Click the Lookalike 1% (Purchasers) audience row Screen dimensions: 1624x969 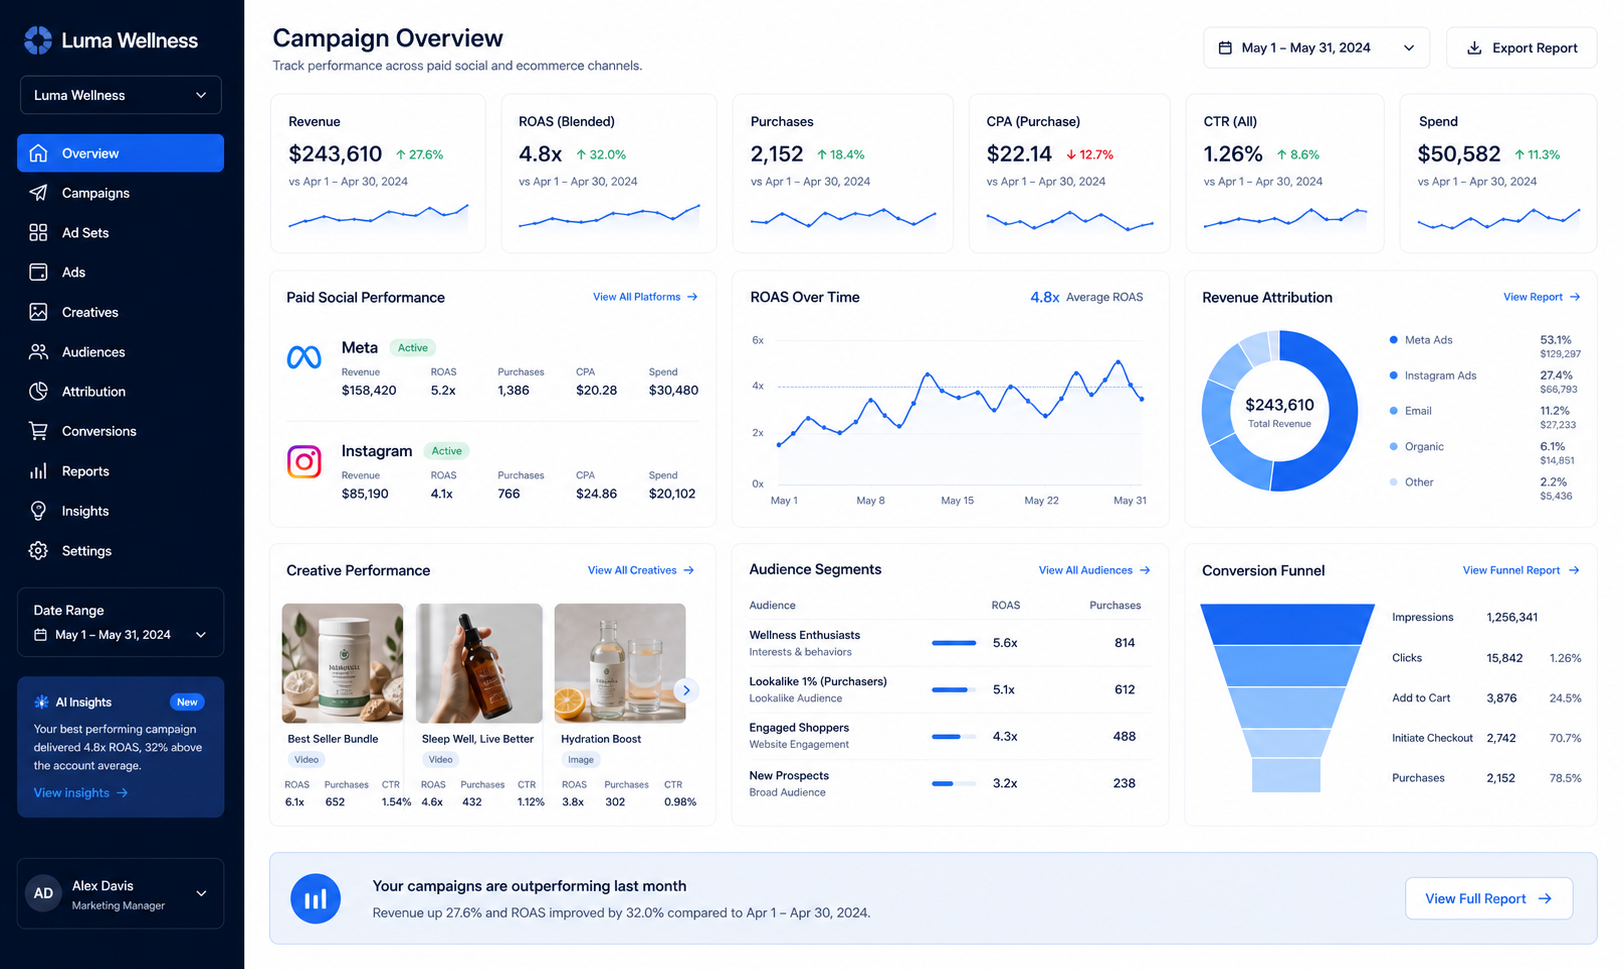[x=950, y=690]
